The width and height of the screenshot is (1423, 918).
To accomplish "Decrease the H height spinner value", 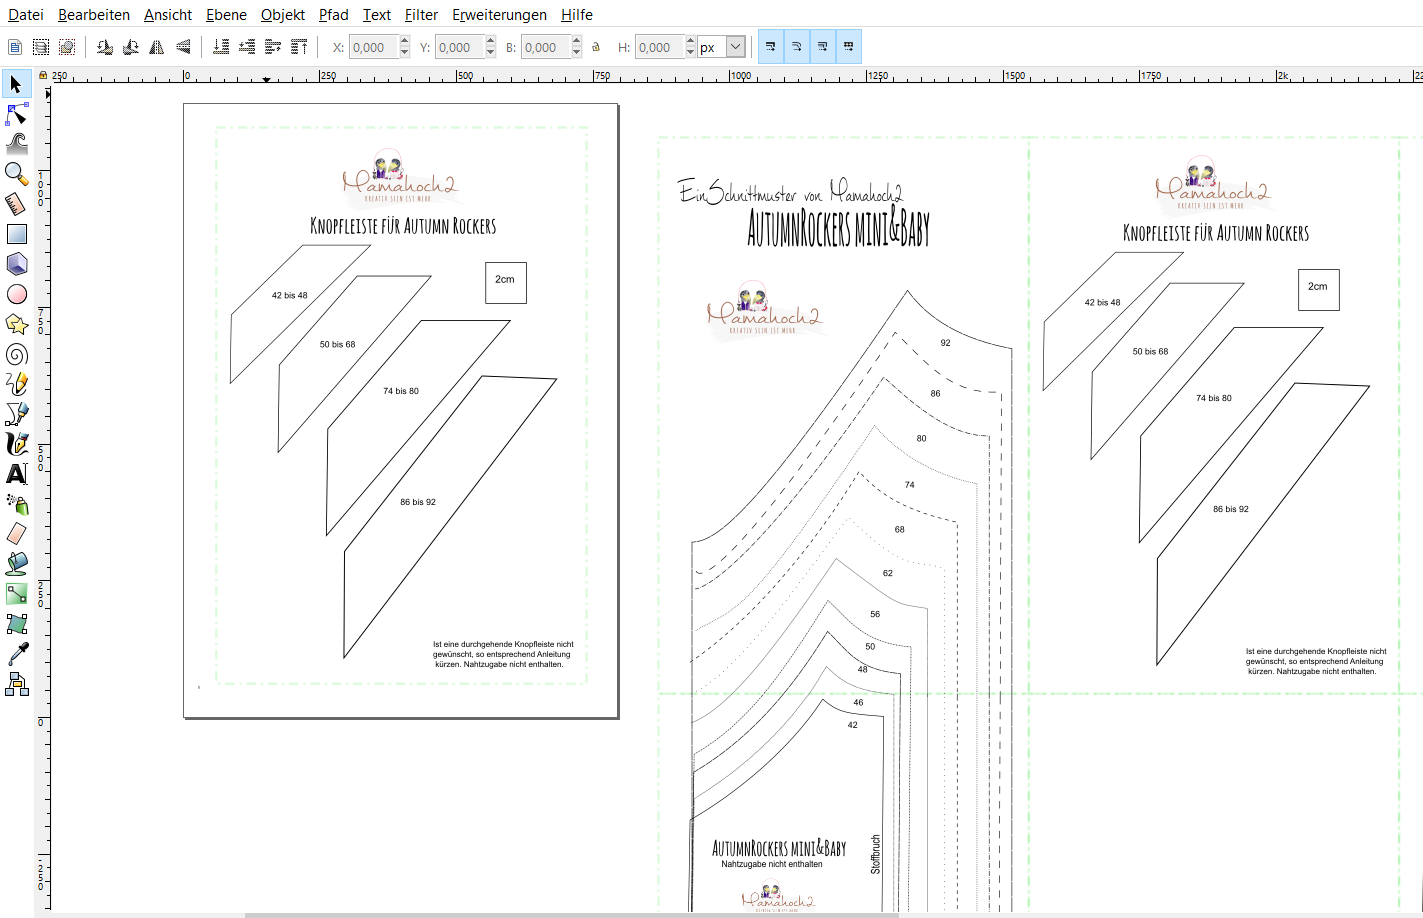I will point(690,52).
